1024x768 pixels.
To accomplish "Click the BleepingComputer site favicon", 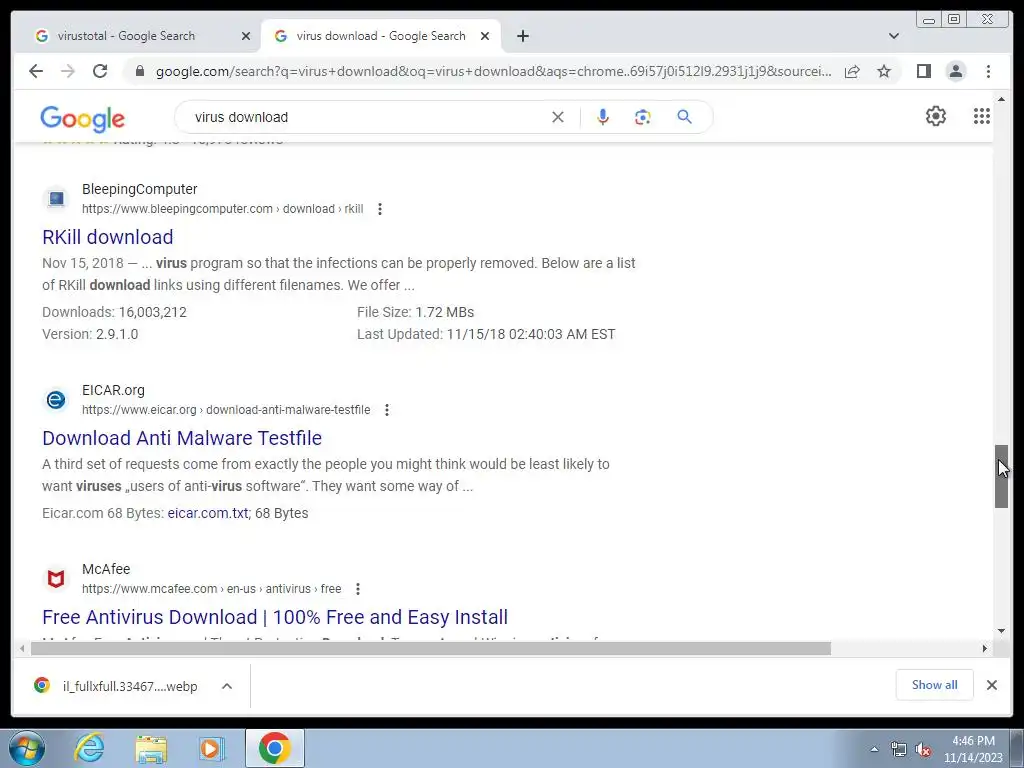I will 56,199.
